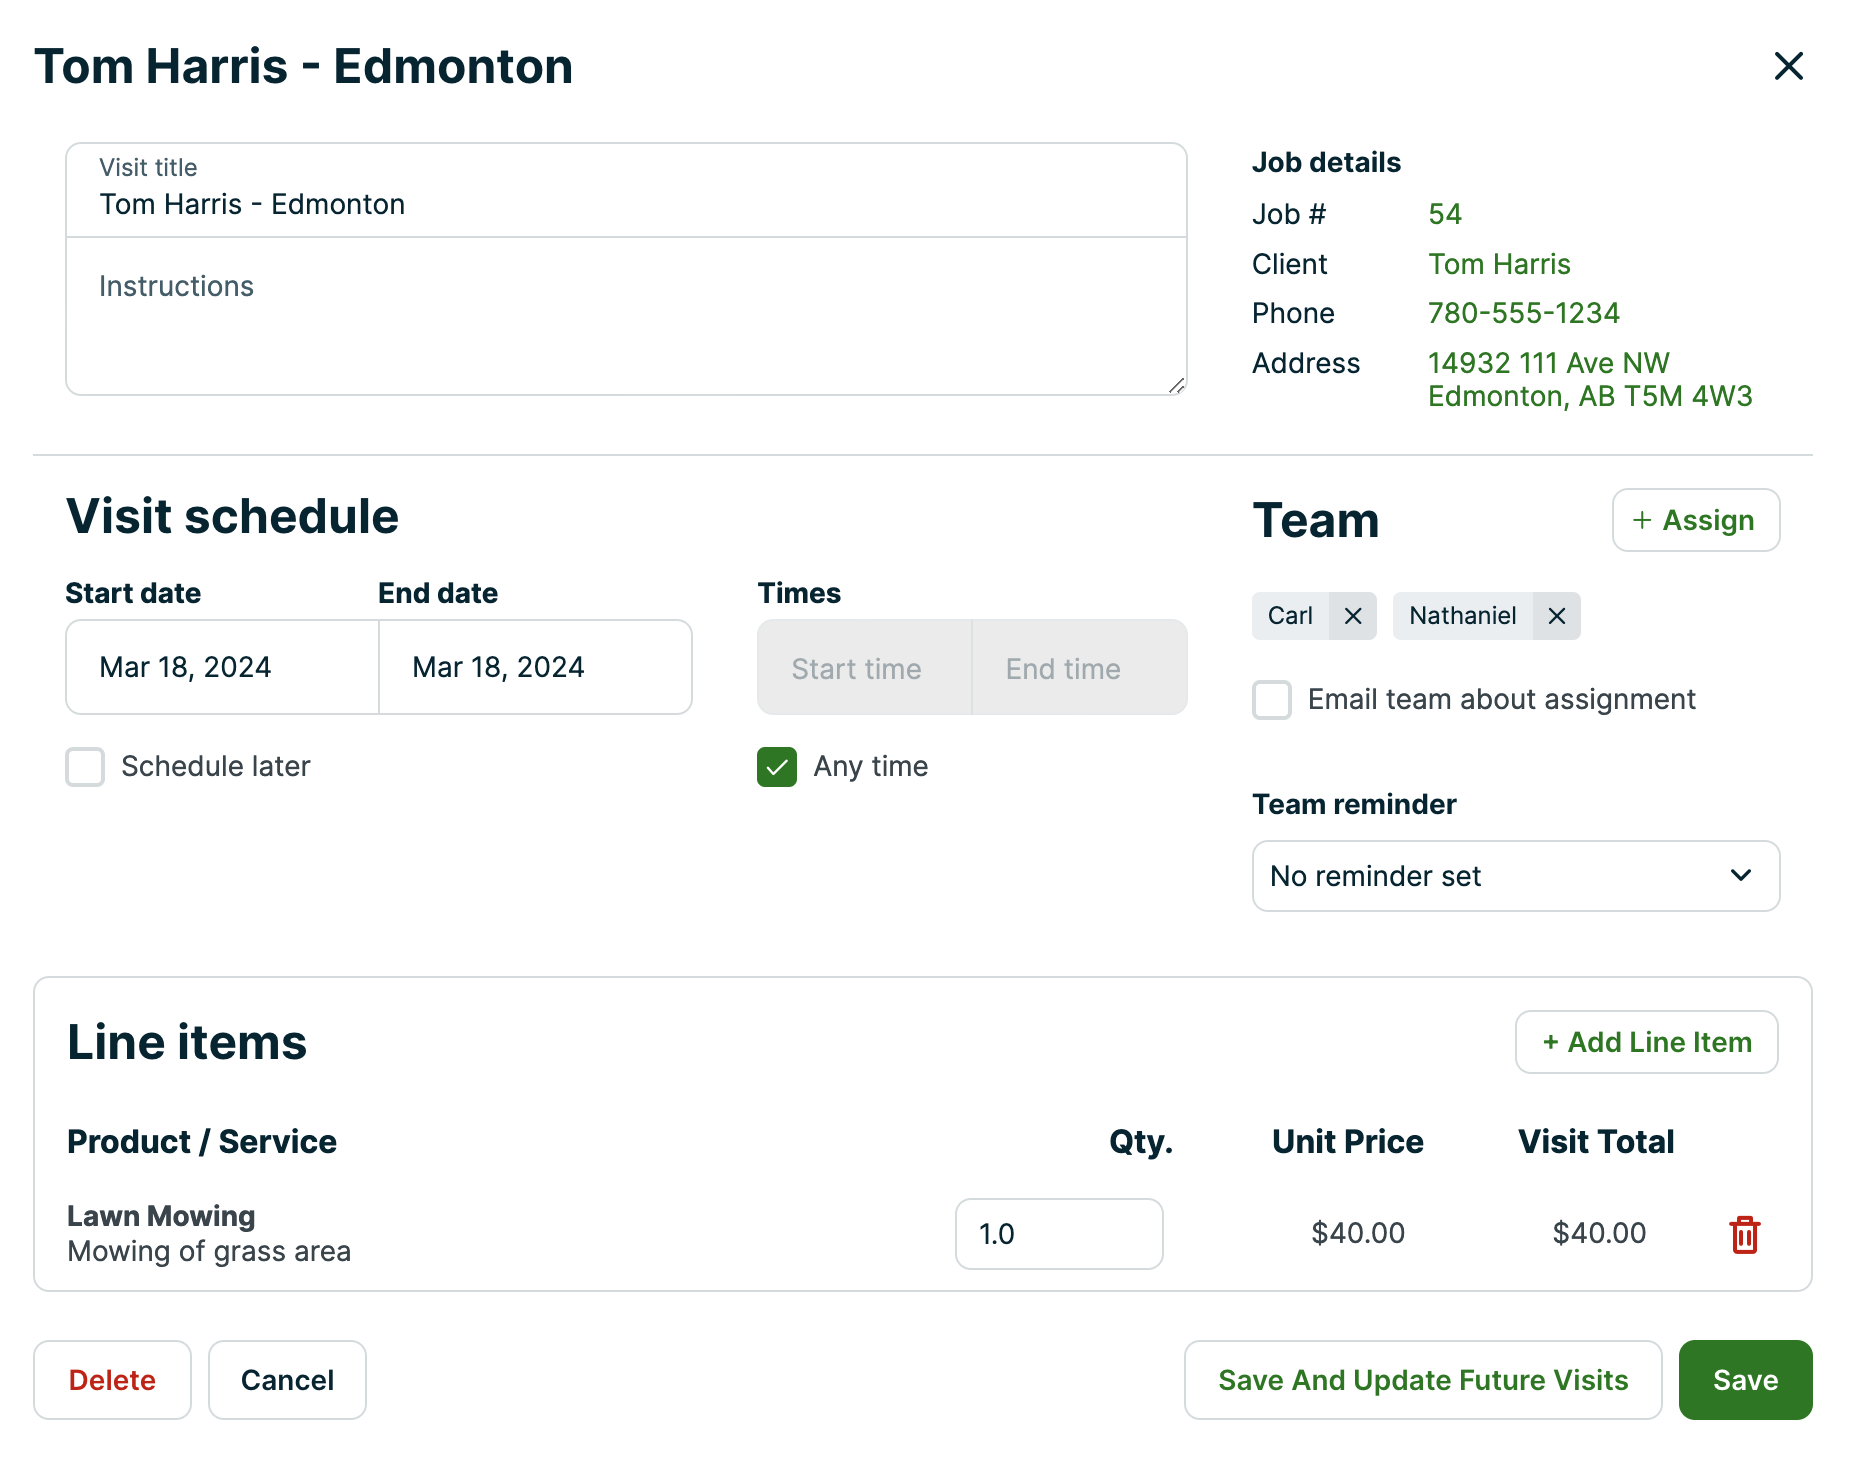
Task: Click the phone number 780-555-1234
Action: (x=1523, y=313)
